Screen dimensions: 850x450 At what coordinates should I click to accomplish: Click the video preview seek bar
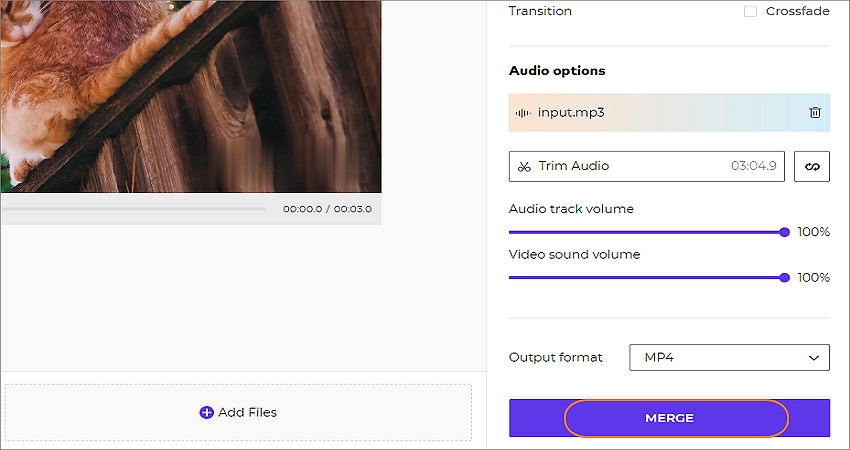point(133,209)
